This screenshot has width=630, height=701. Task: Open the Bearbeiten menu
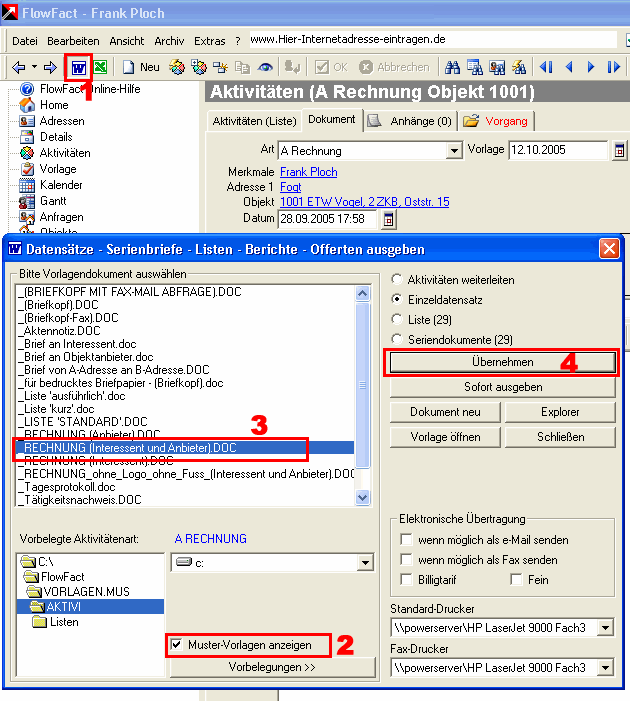click(73, 41)
